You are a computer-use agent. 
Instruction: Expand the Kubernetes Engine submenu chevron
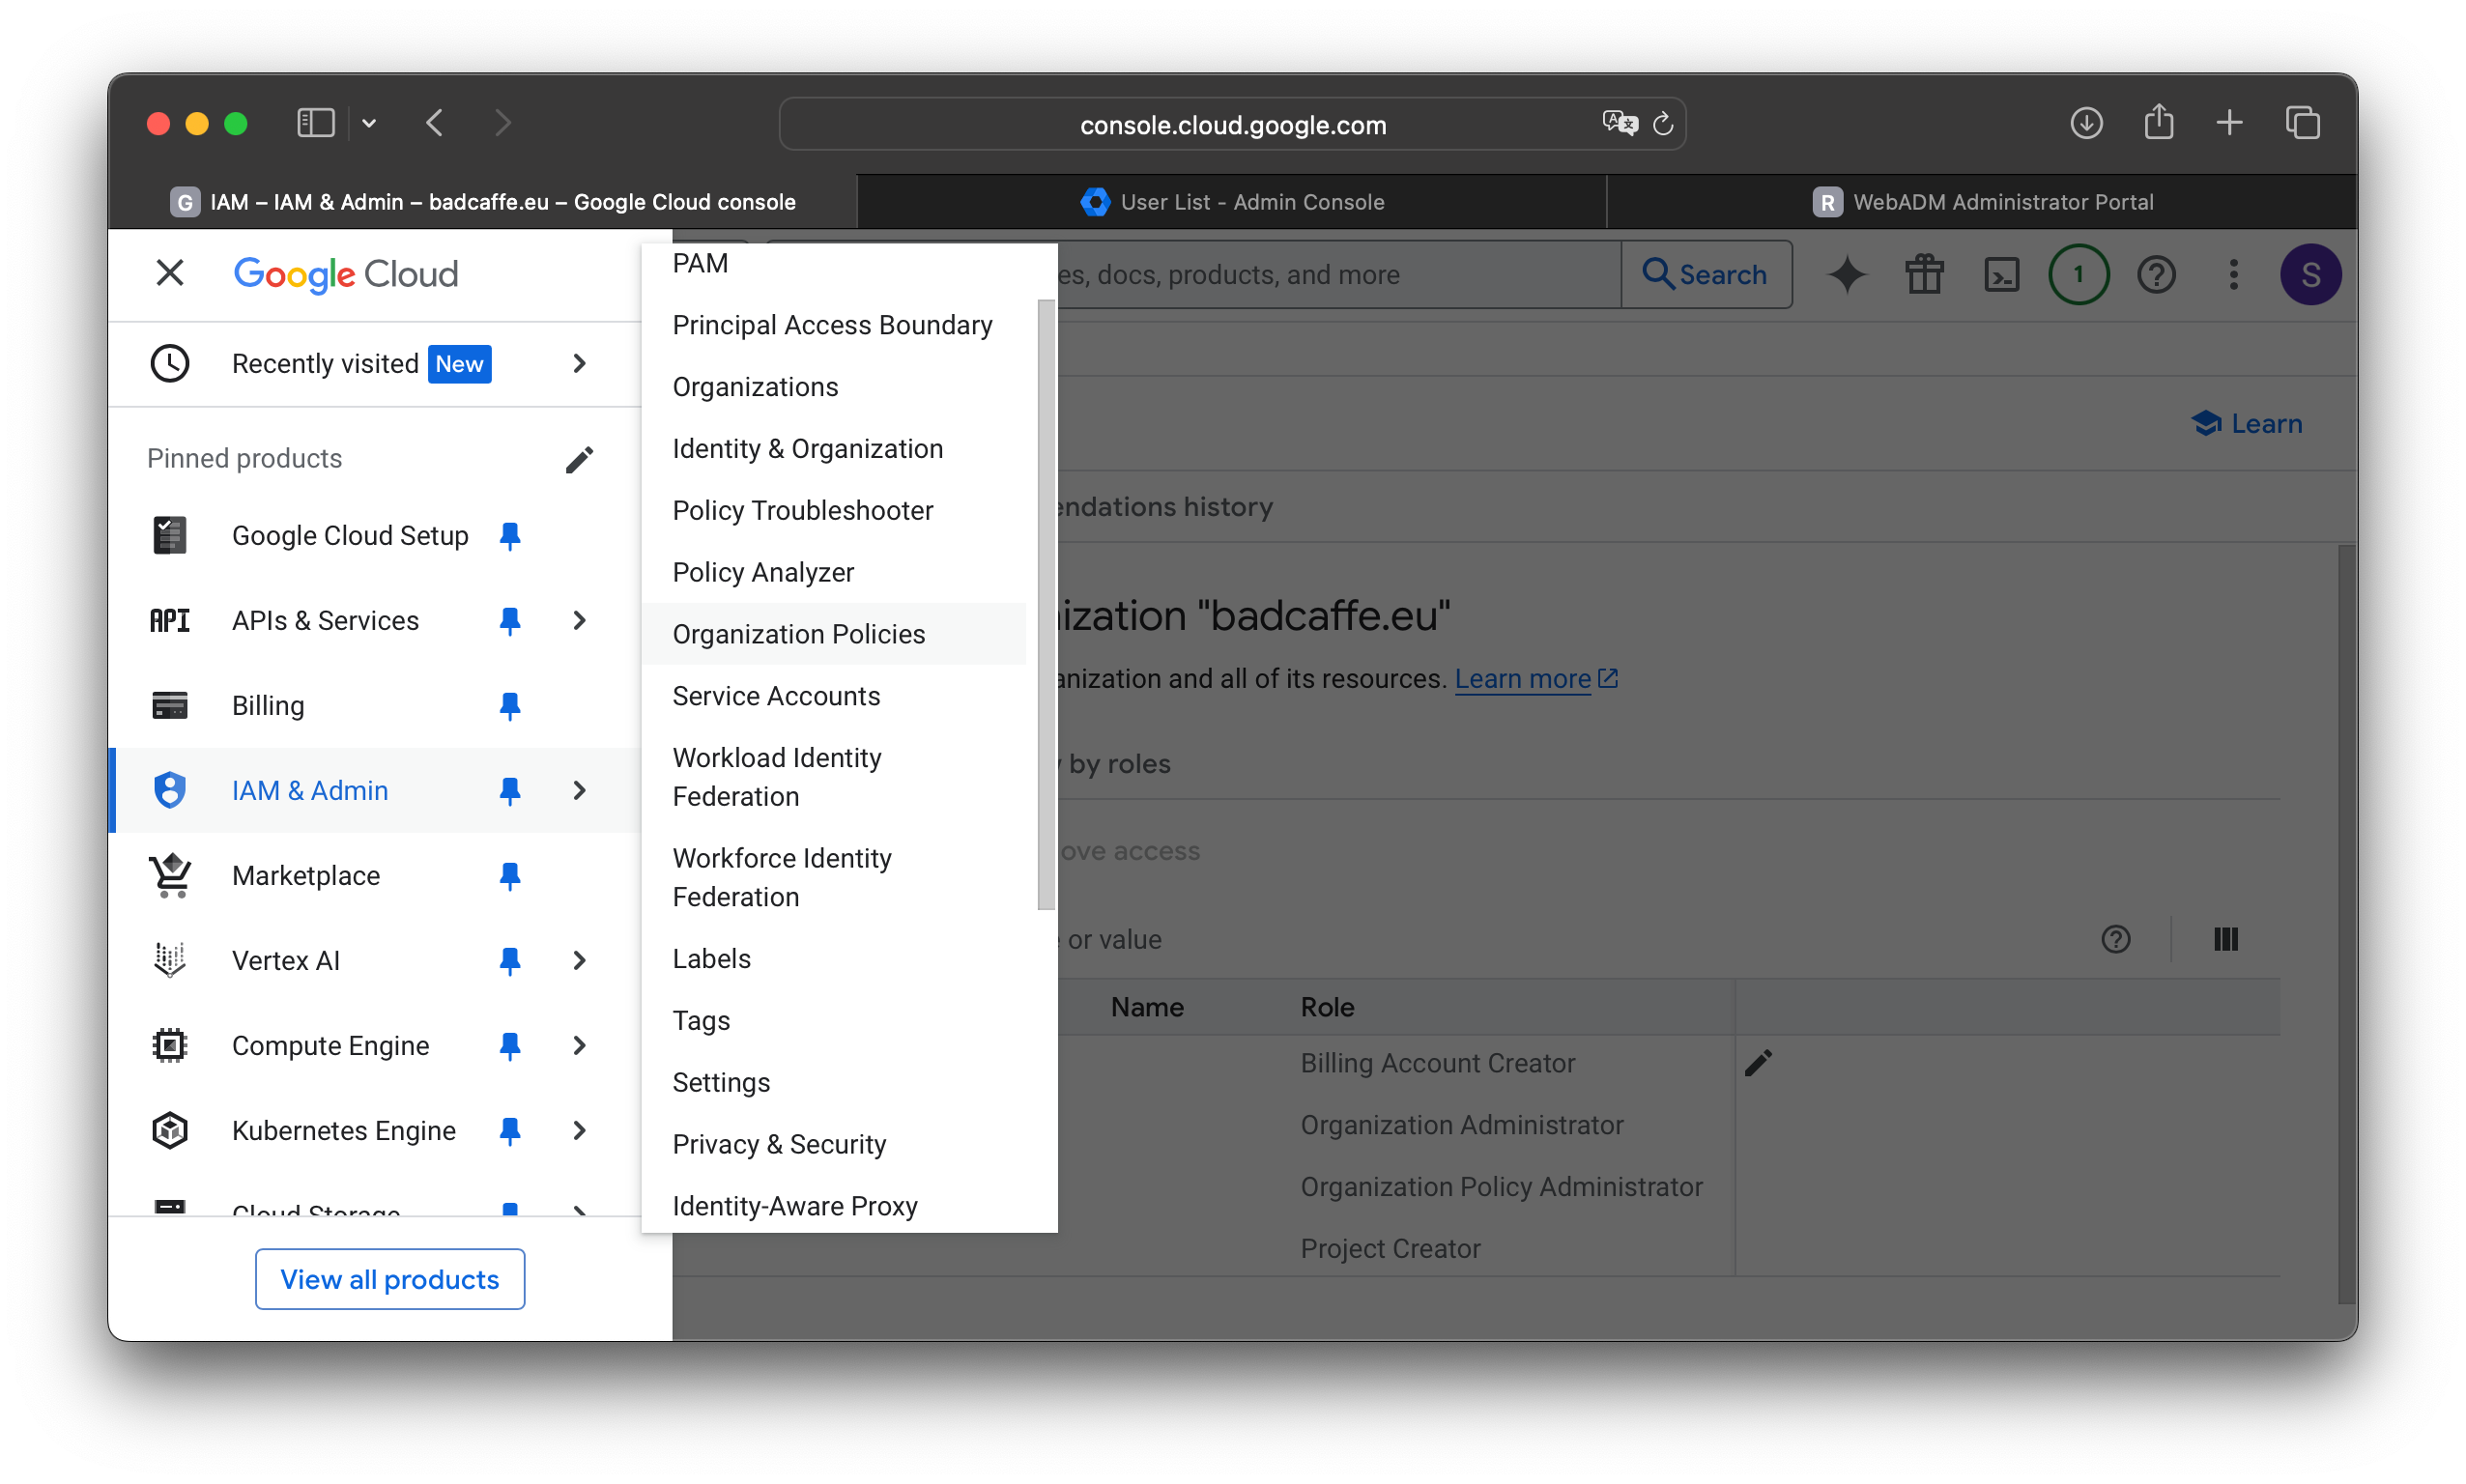pyautogui.click(x=579, y=1130)
